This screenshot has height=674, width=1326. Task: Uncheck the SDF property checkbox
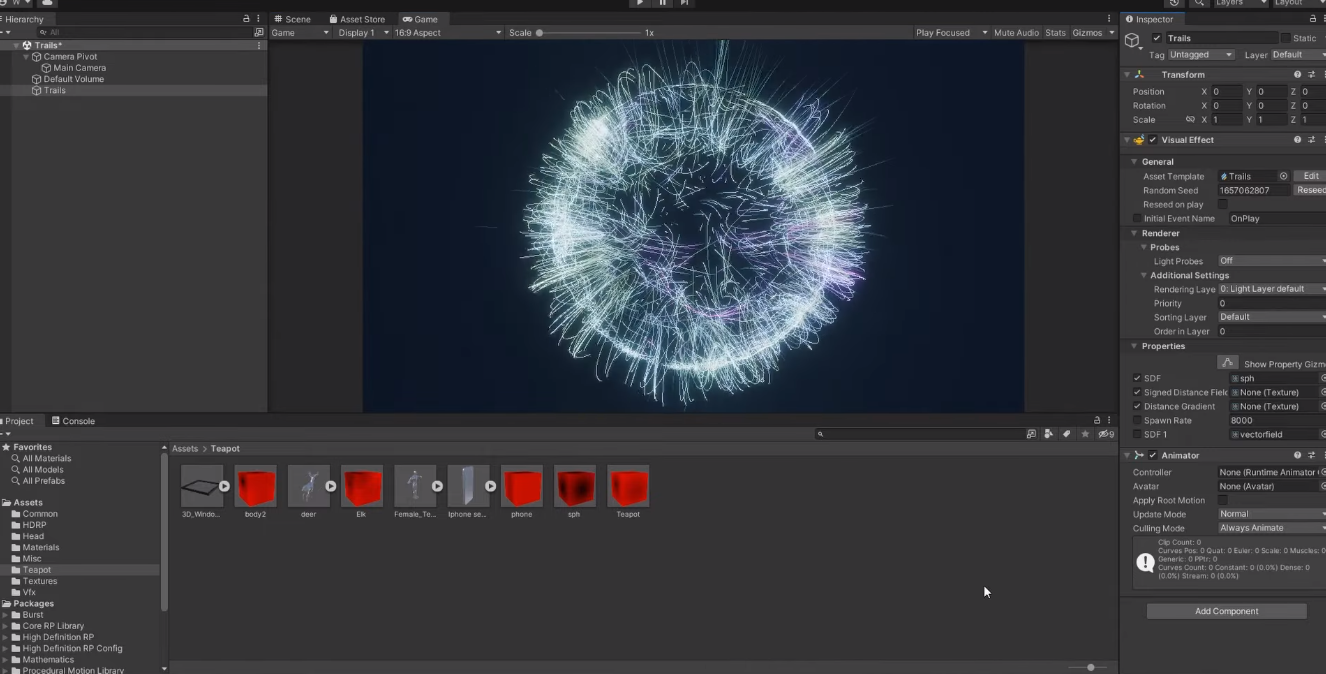(1137, 378)
